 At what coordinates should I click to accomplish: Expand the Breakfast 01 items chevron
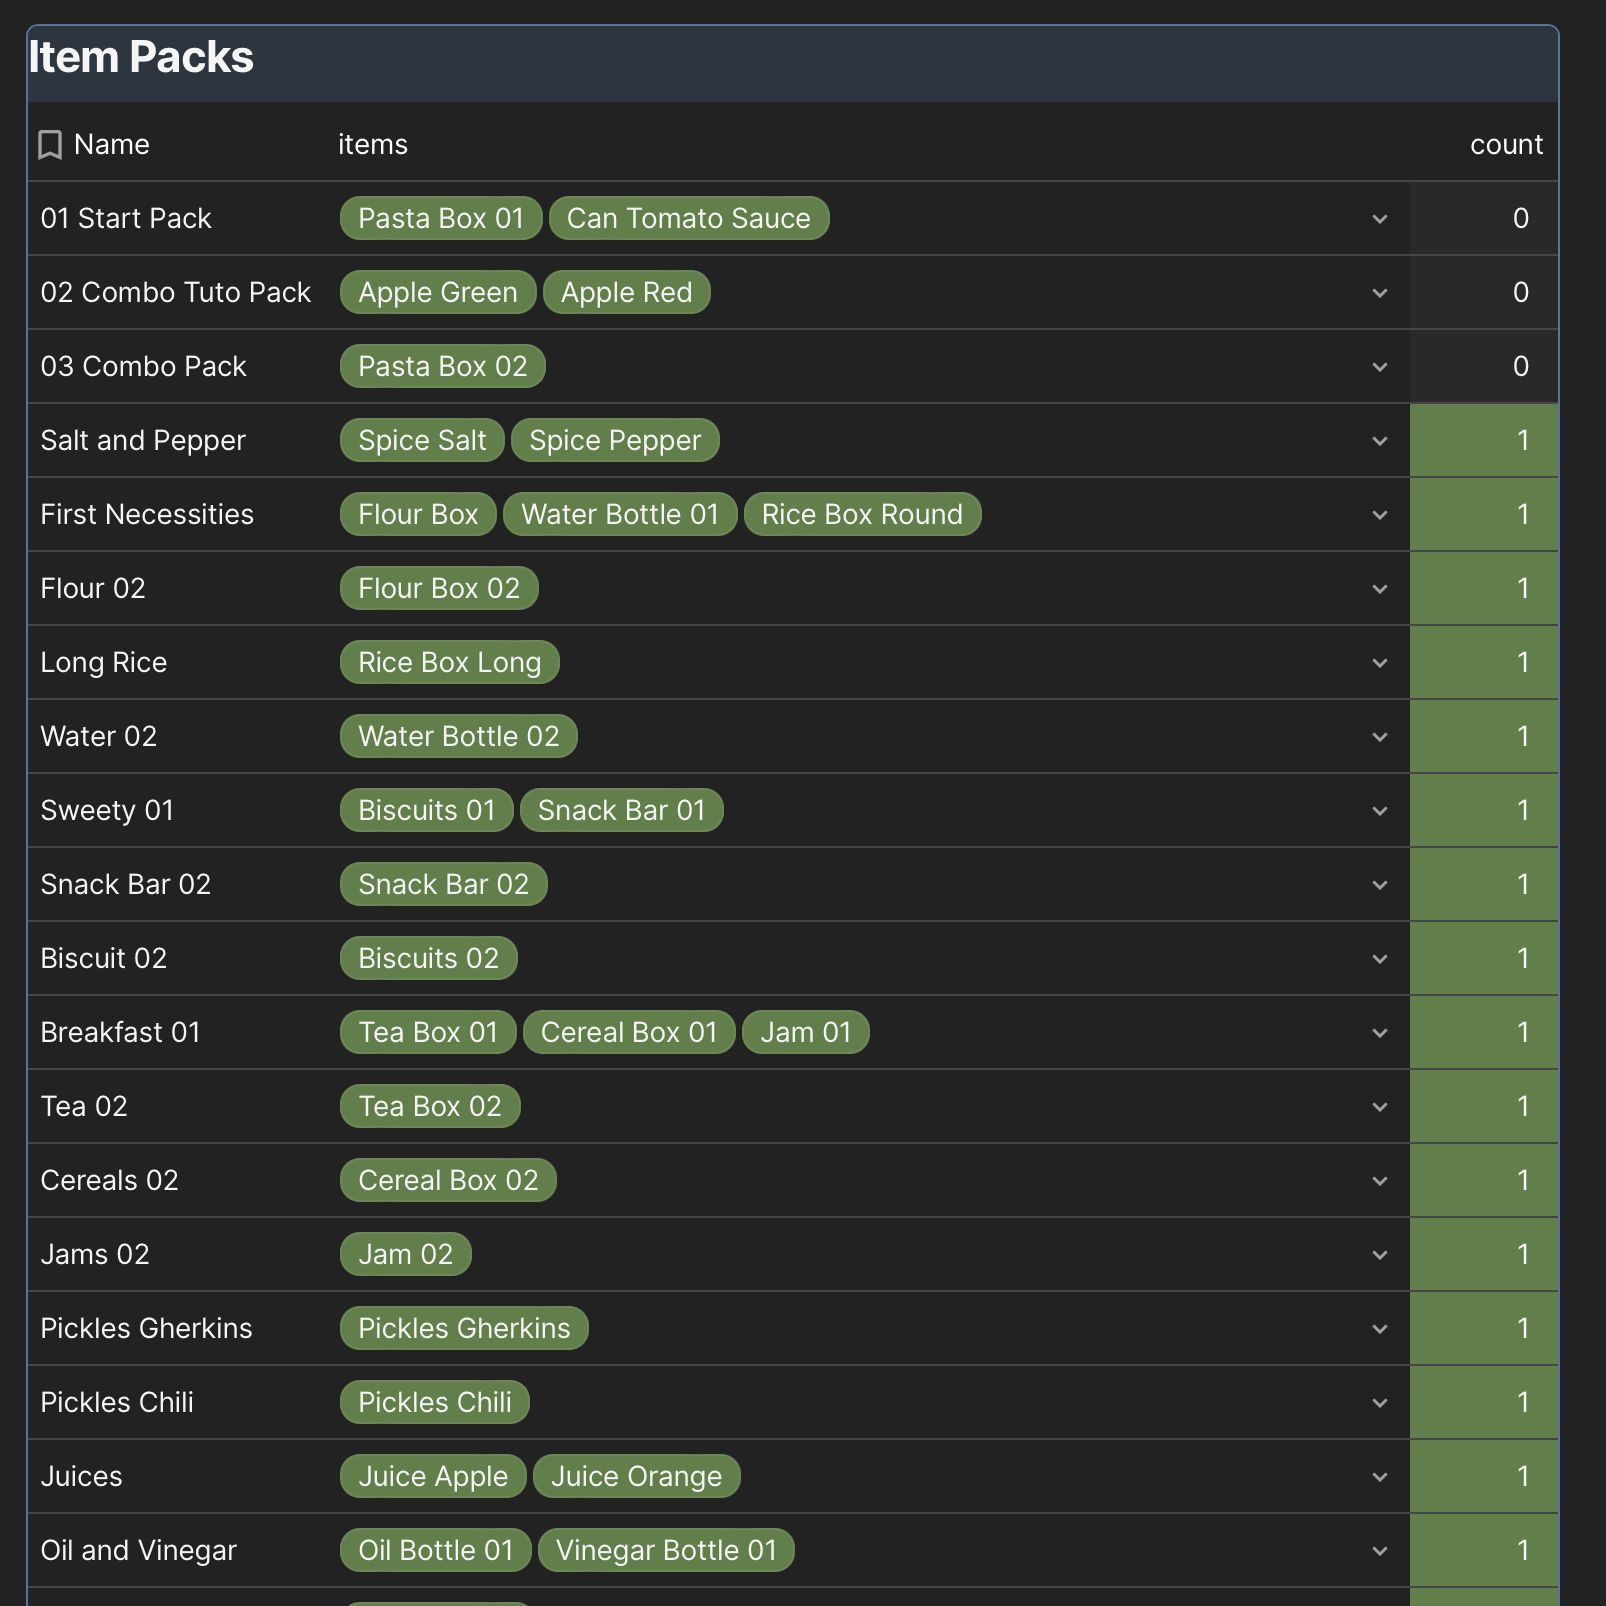[x=1379, y=1033]
